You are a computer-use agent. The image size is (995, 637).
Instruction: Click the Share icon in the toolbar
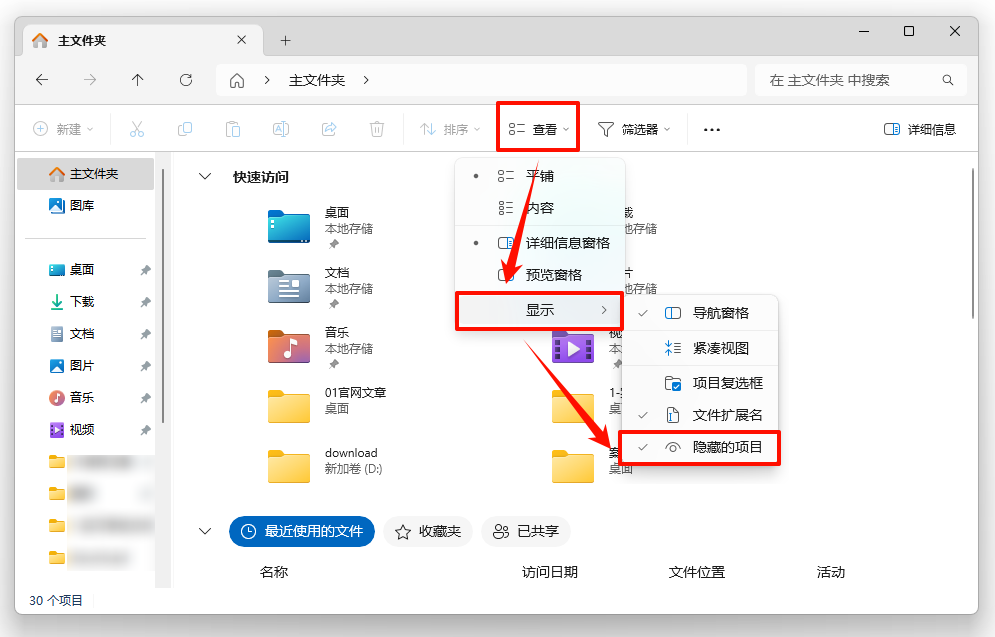[x=329, y=129]
